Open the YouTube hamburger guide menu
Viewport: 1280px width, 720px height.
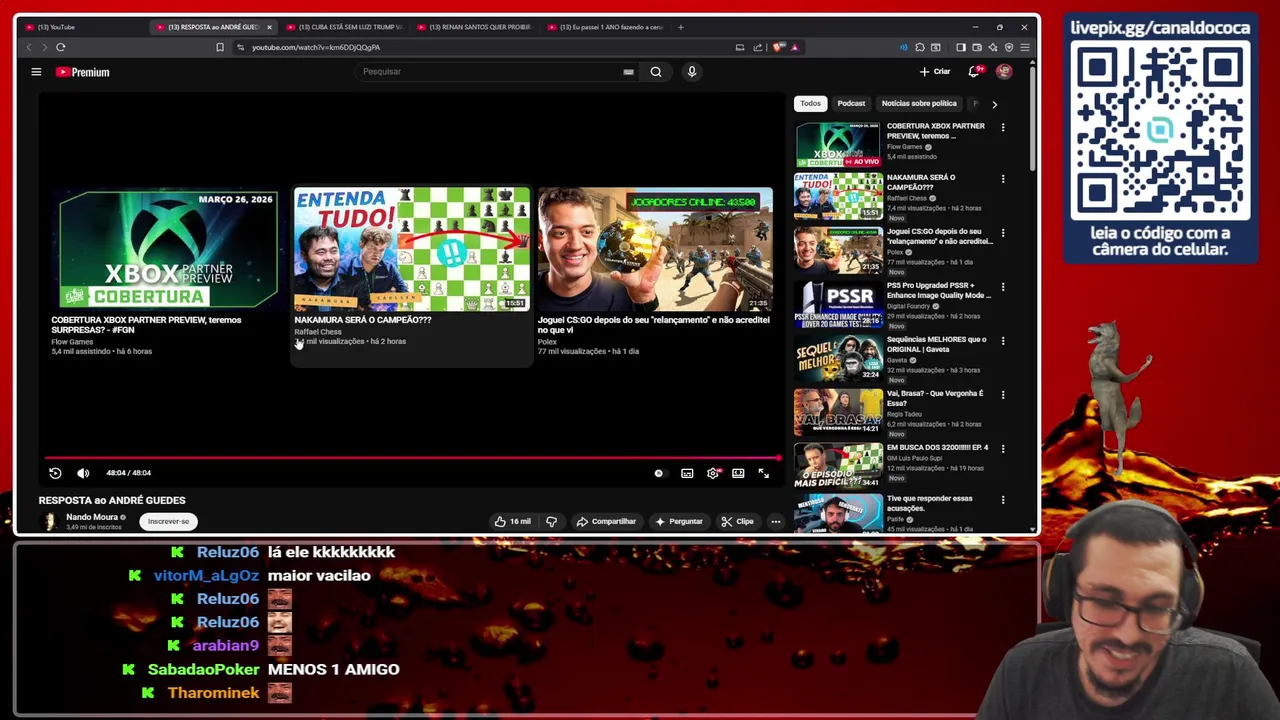pyautogui.click(x=36, y=72)
